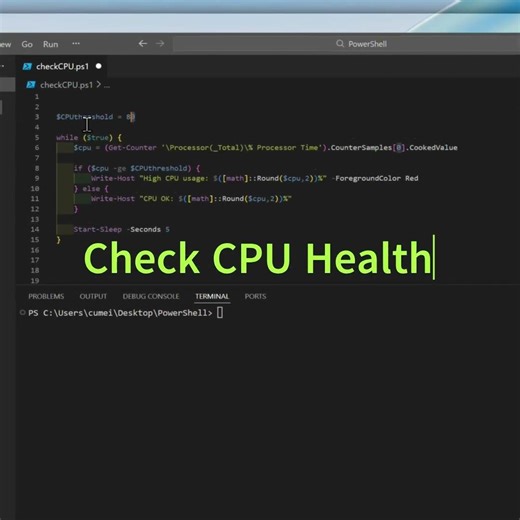Click line number 6 in the gutter

point(37,148)
